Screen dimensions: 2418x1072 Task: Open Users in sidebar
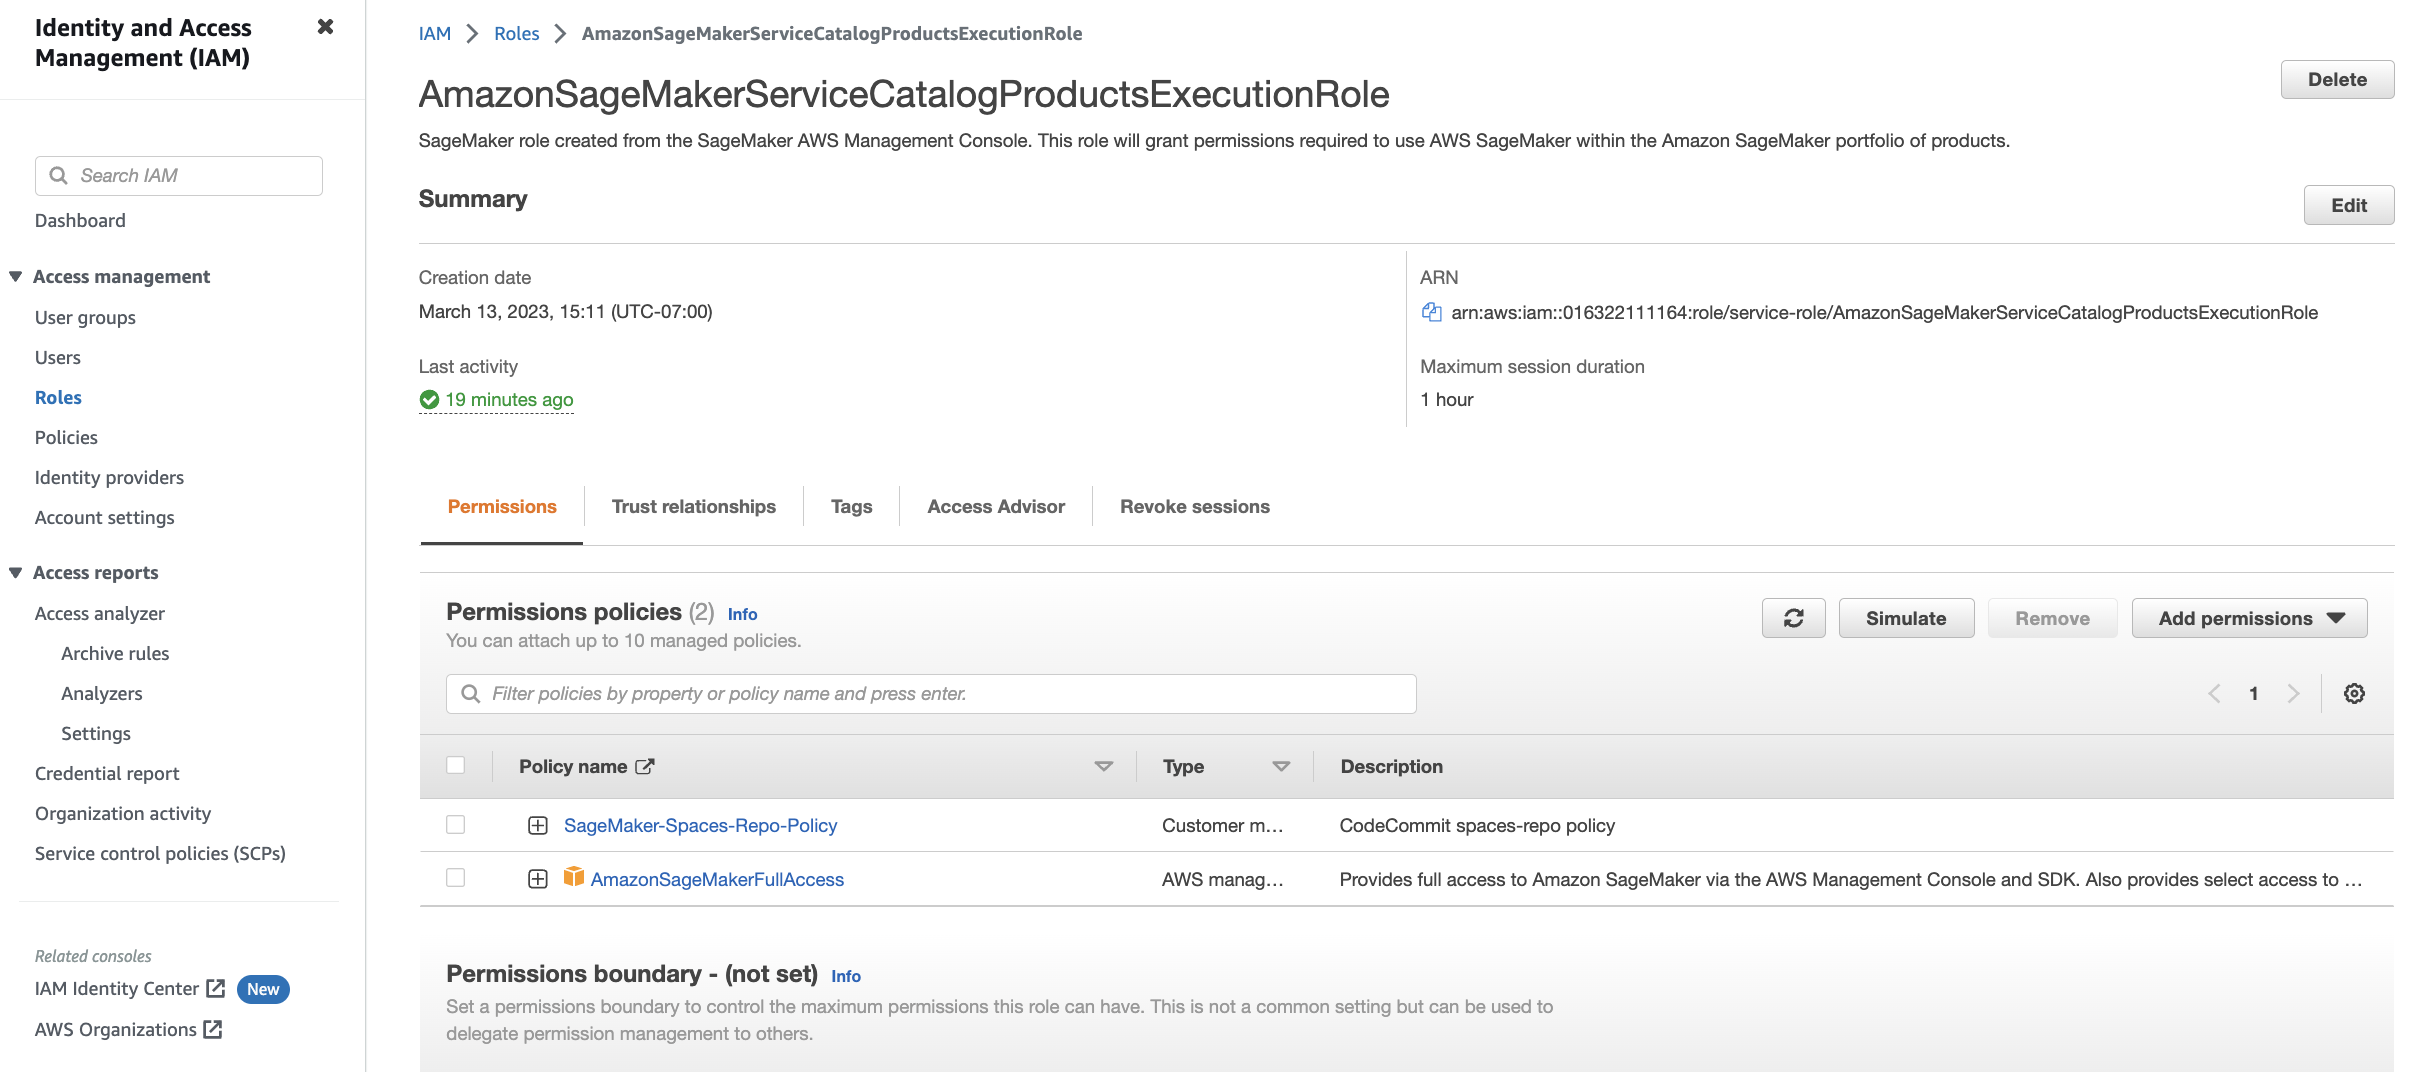(58, 358)
